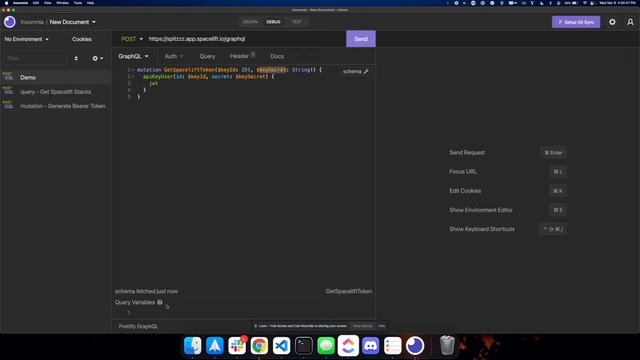This screenshot has width=640, height=360.
Task: Click the Query Variables help icon
Action: [x=160, y=302]
